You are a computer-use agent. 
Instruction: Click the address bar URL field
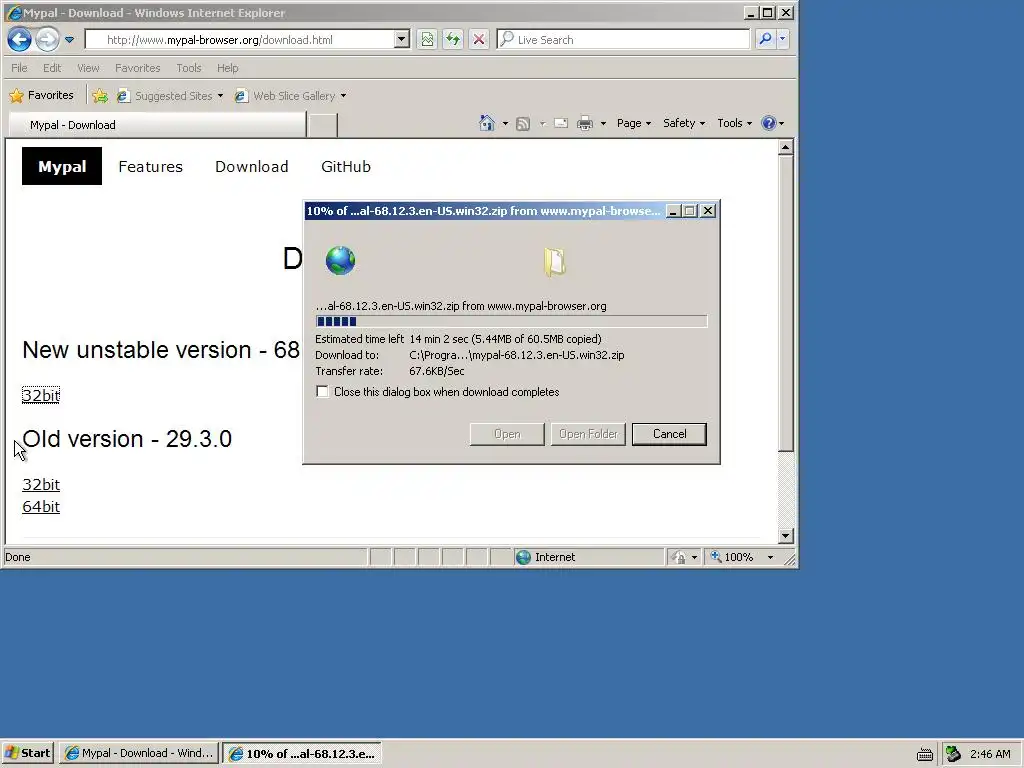click(239, 40)
